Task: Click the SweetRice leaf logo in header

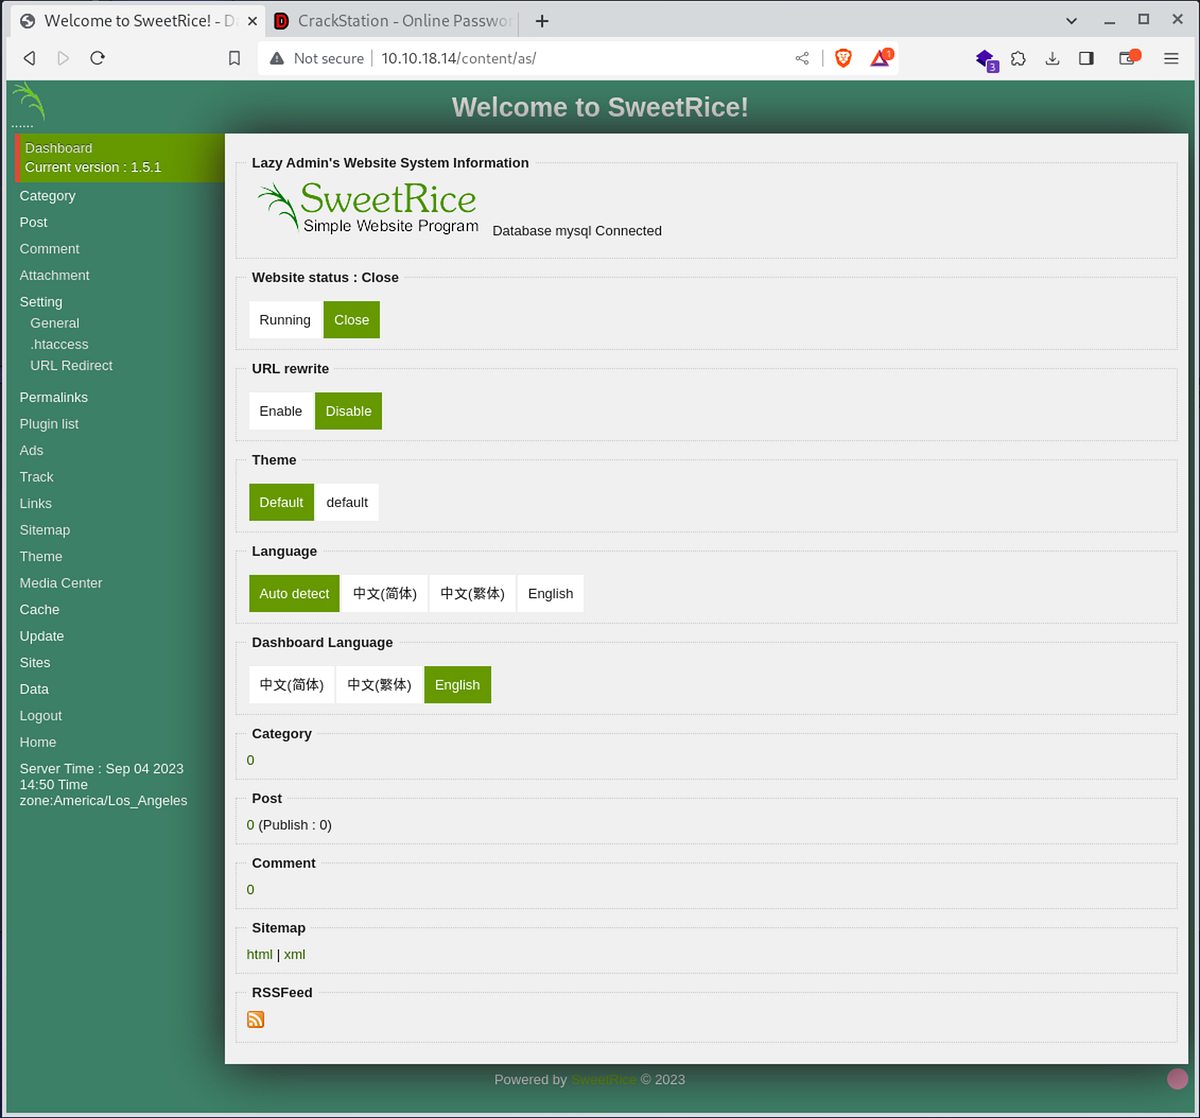Action: 28,103
